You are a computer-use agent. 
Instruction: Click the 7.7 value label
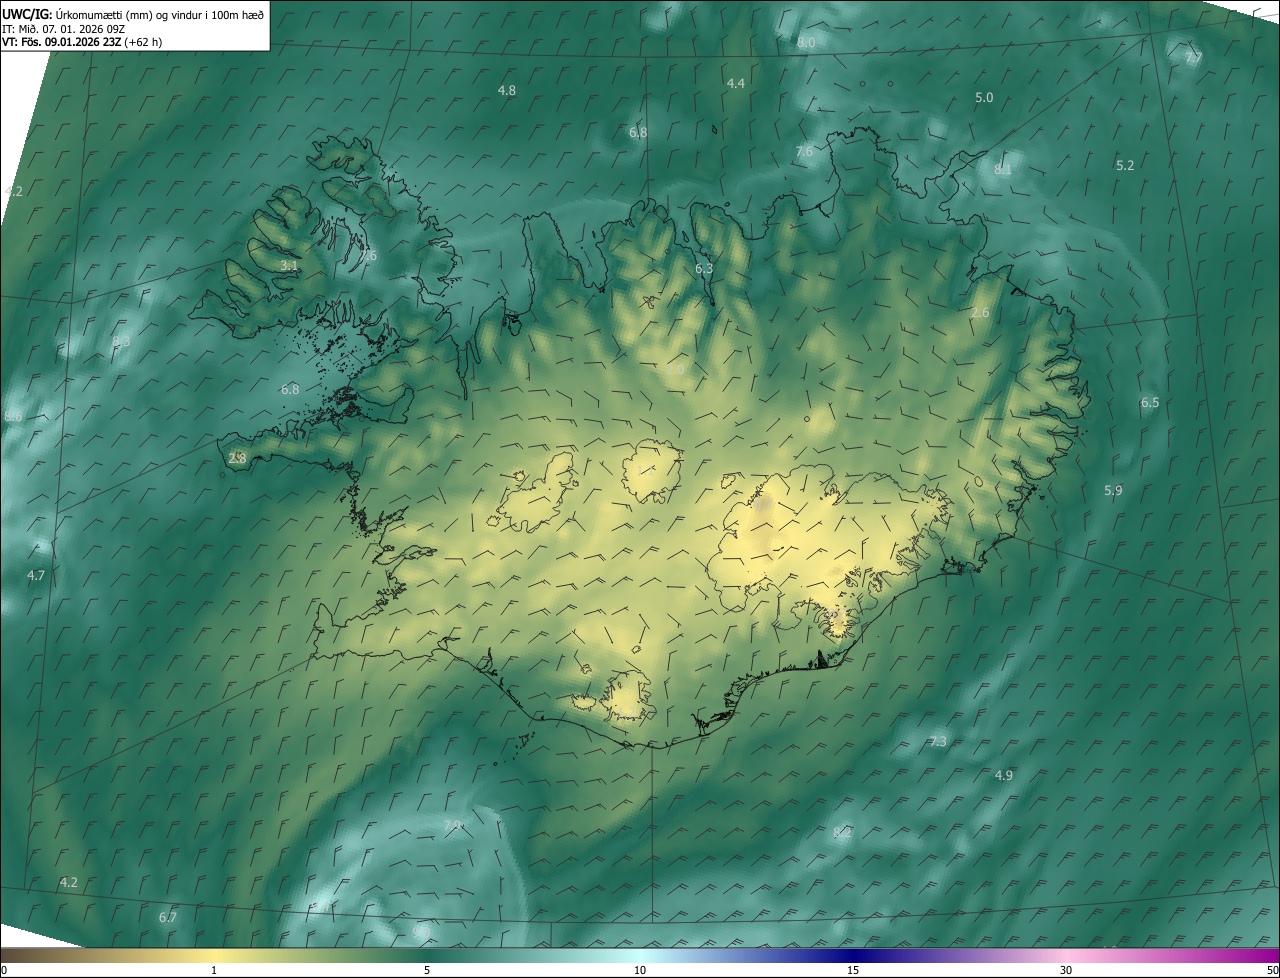1193,59
